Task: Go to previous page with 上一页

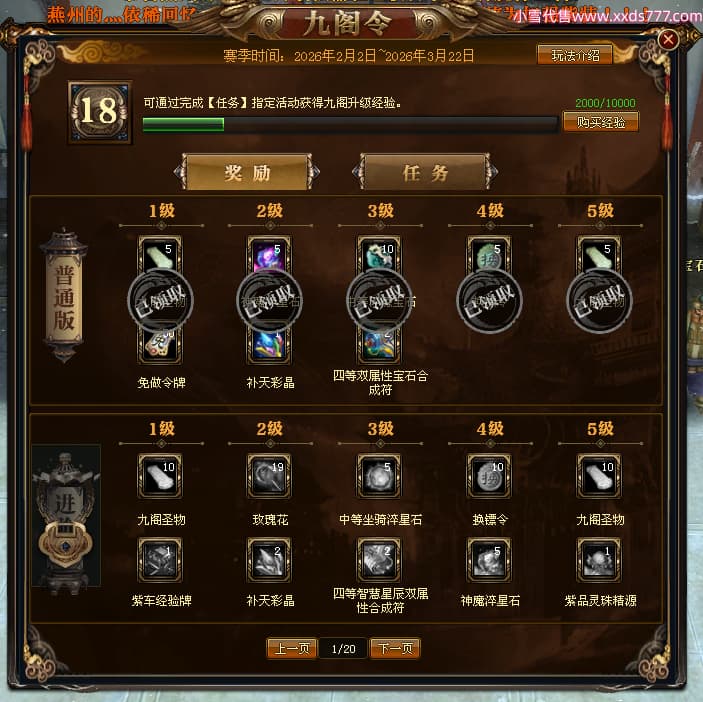Action: pyautogui.click(x=292, y=648)
